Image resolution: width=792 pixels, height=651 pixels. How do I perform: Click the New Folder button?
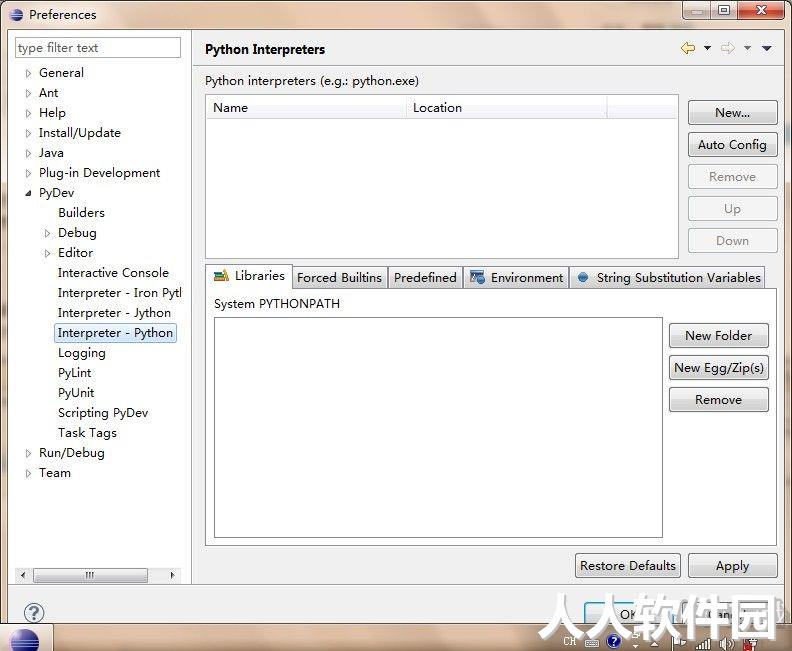pos(718,336)
